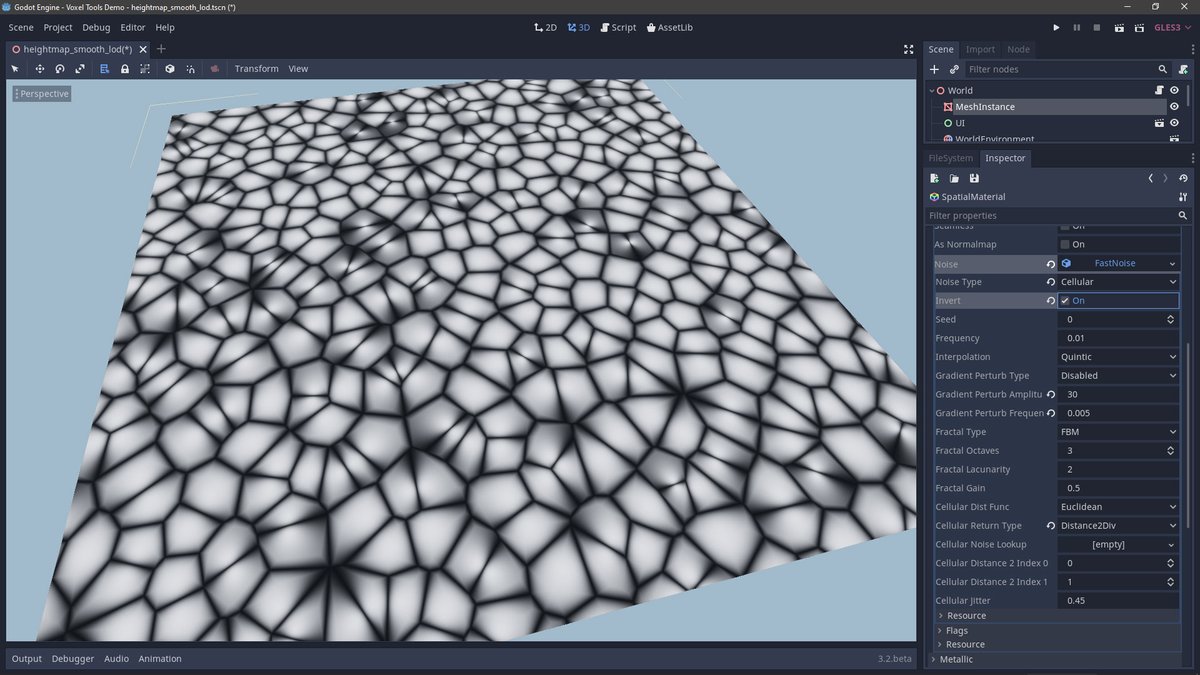The width and height of the screenshot is (1200, 675).
Task: Open the Interpolation Quintic dropdown
Action: 1119,357
